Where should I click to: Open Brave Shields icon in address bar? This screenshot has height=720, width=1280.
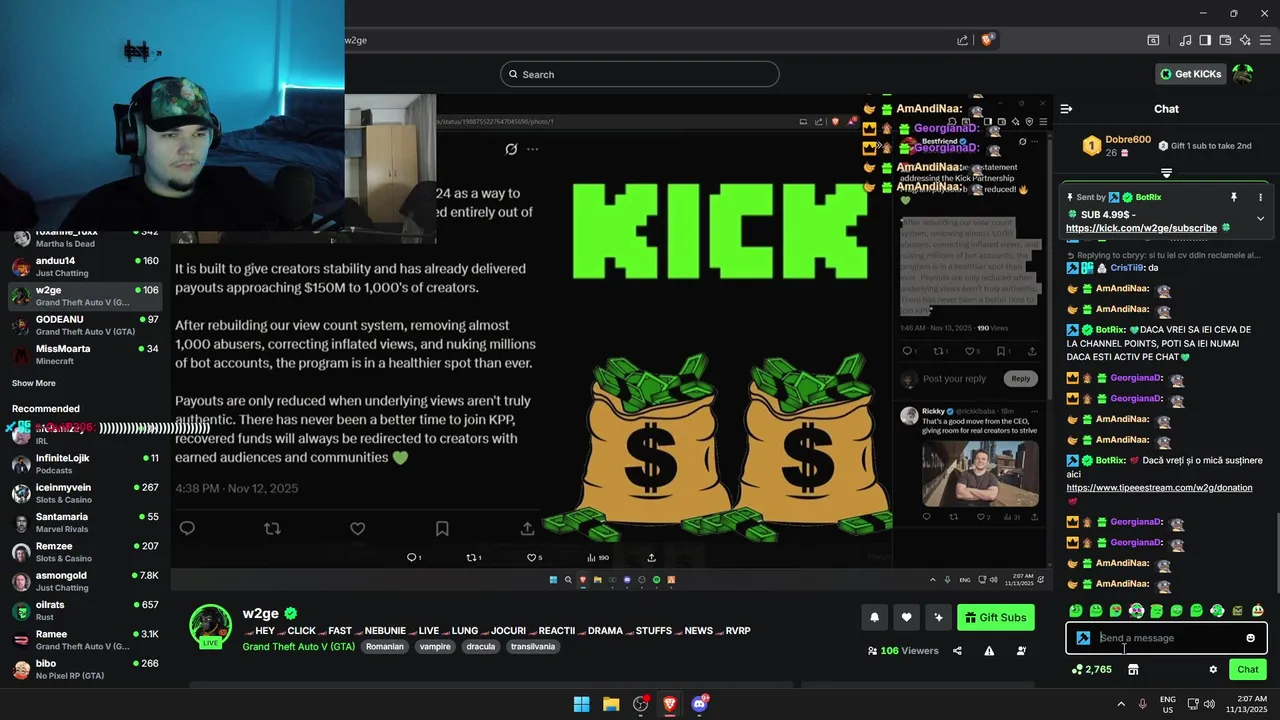click(x=987, y=40)
